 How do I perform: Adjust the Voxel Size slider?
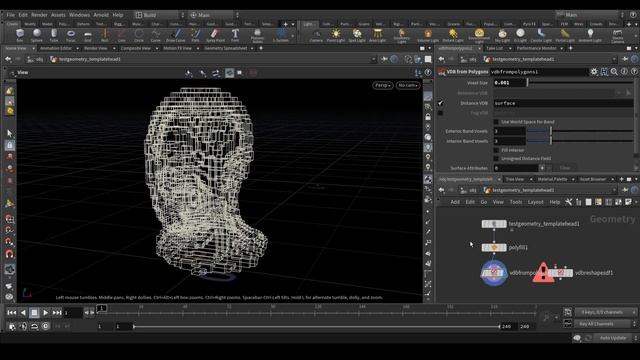click(580, 83)
